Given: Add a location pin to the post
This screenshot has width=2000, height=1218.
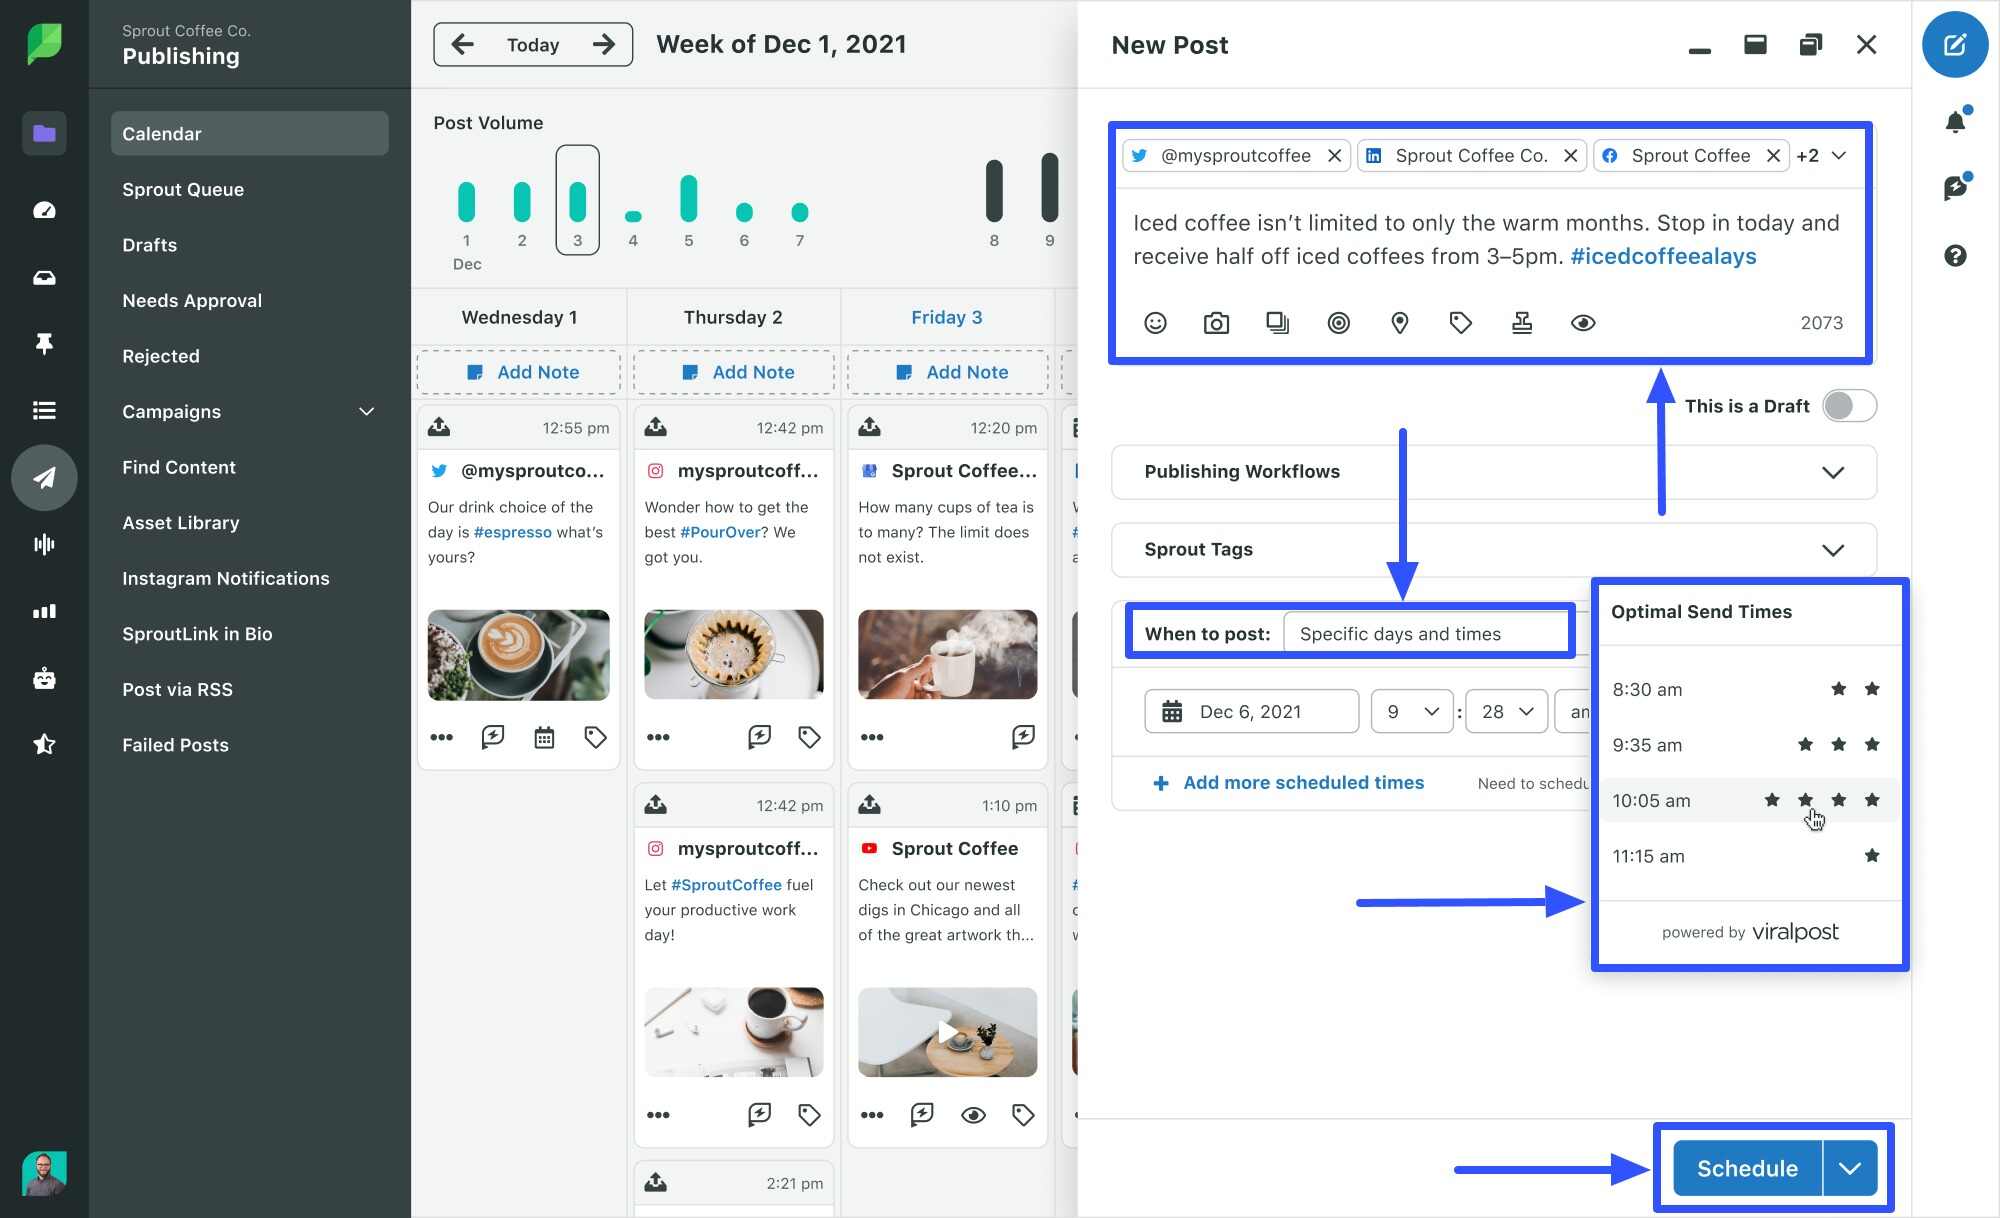Looking at the screenshot, I should click(1399, 322).
